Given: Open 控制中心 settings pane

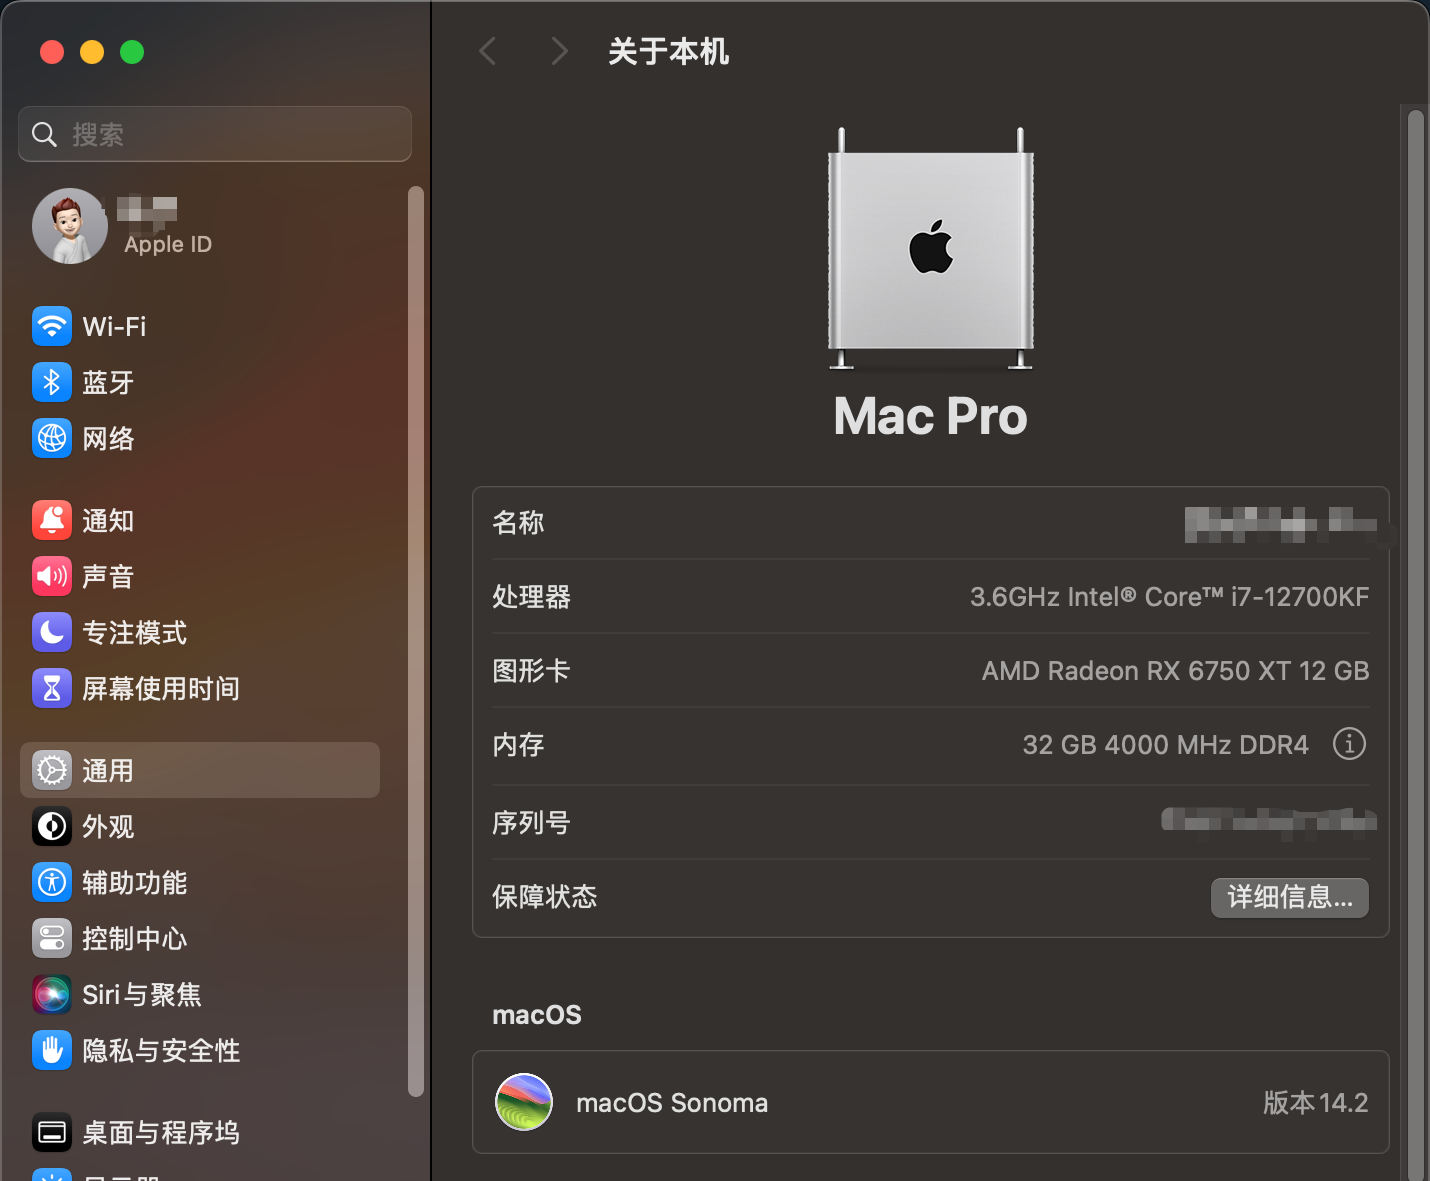Looking at the screenshot, I should point(134,938).
